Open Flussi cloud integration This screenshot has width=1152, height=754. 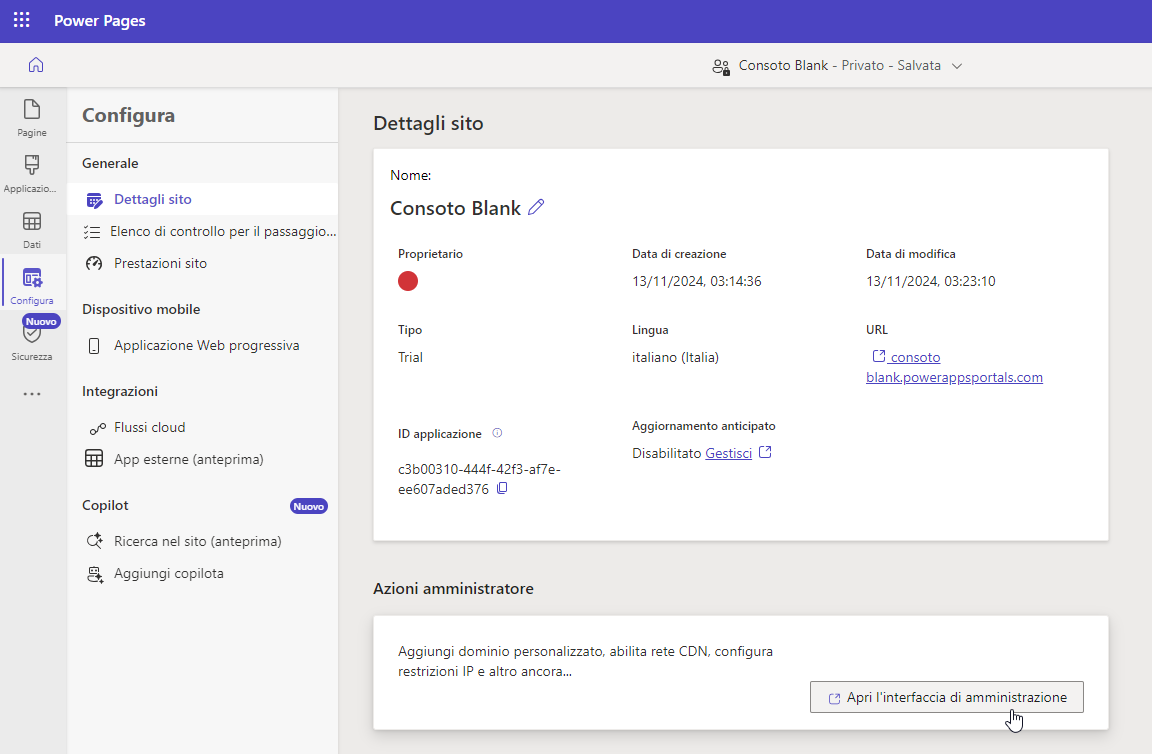202,428
